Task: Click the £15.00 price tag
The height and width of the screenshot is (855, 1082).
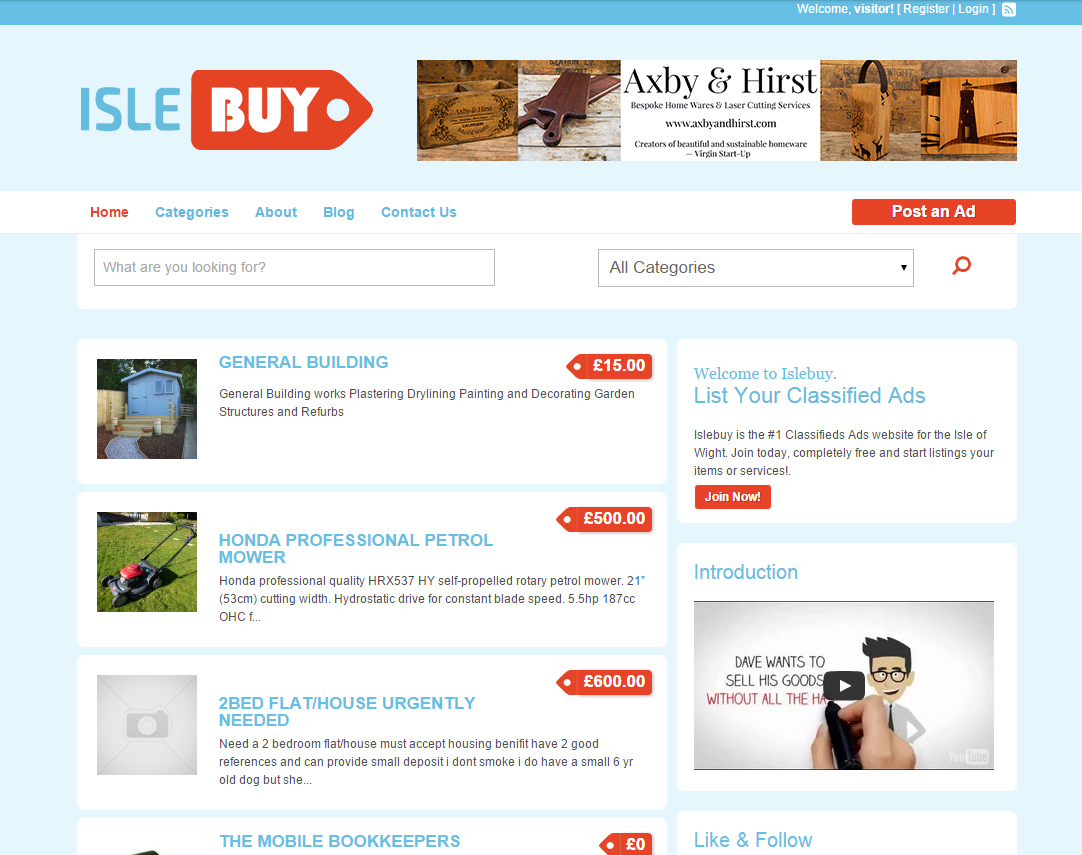Action: point(609,366)
